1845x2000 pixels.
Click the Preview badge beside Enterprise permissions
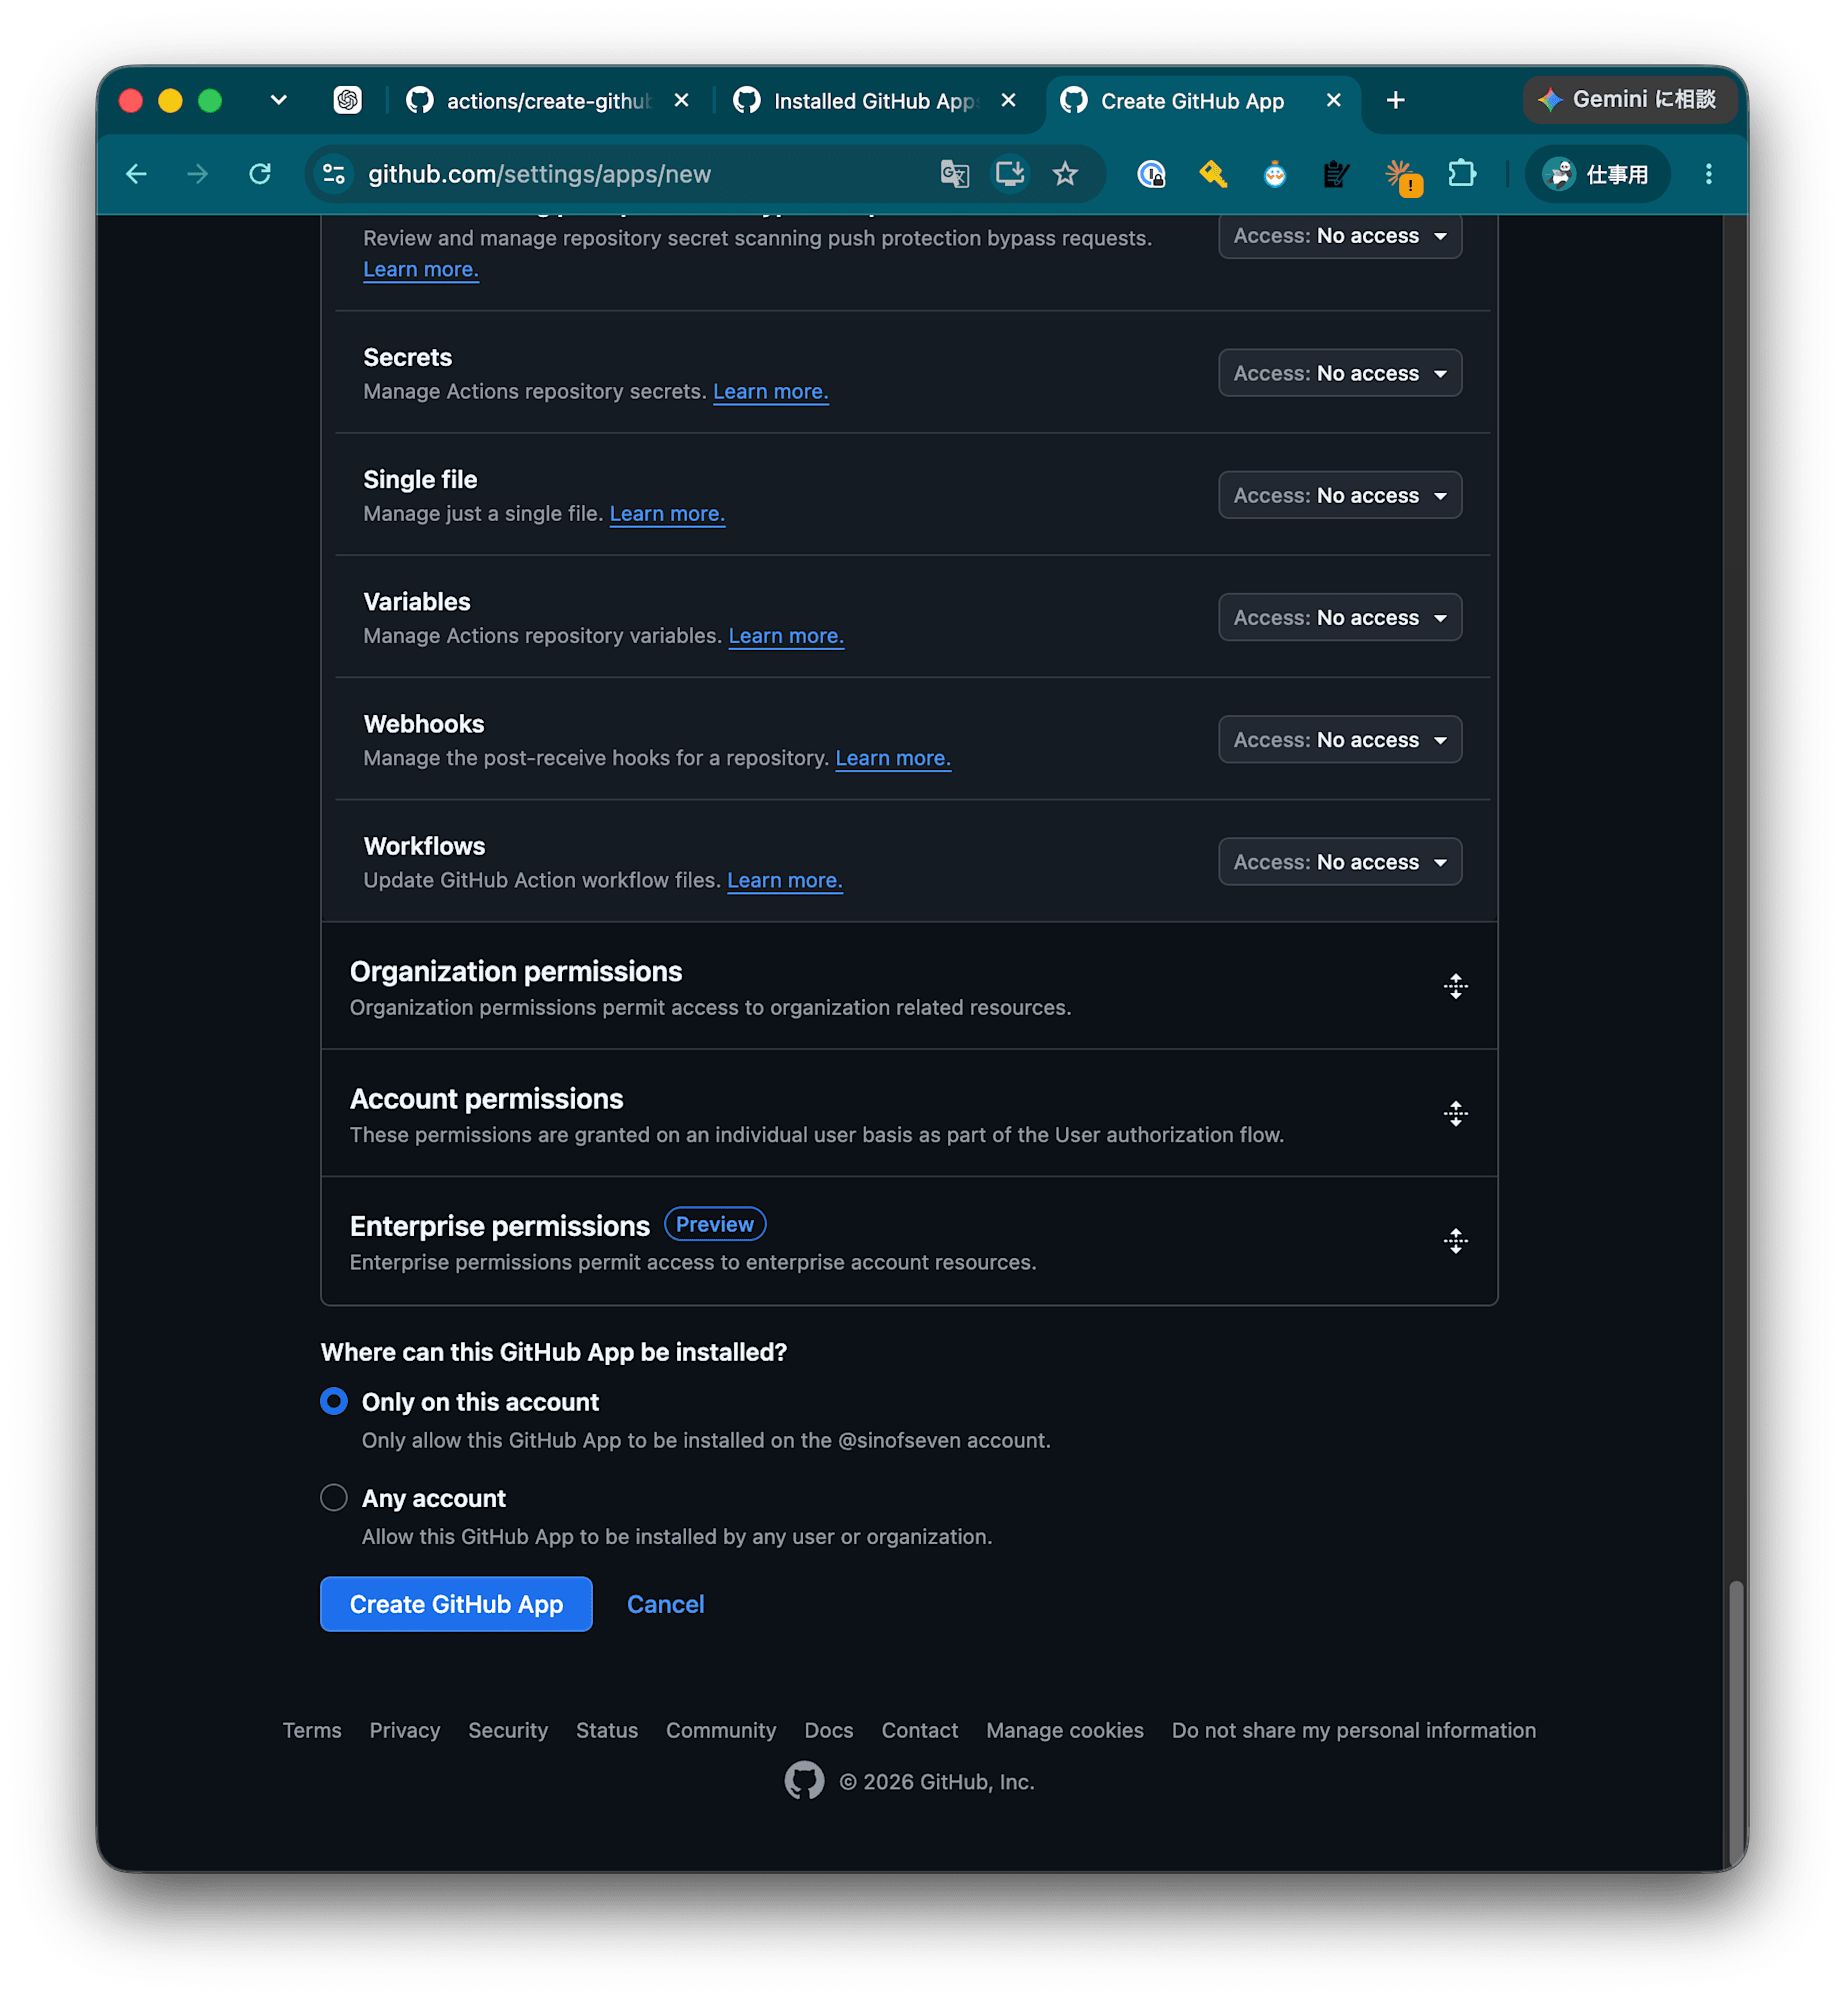(x=714, y=1223)
